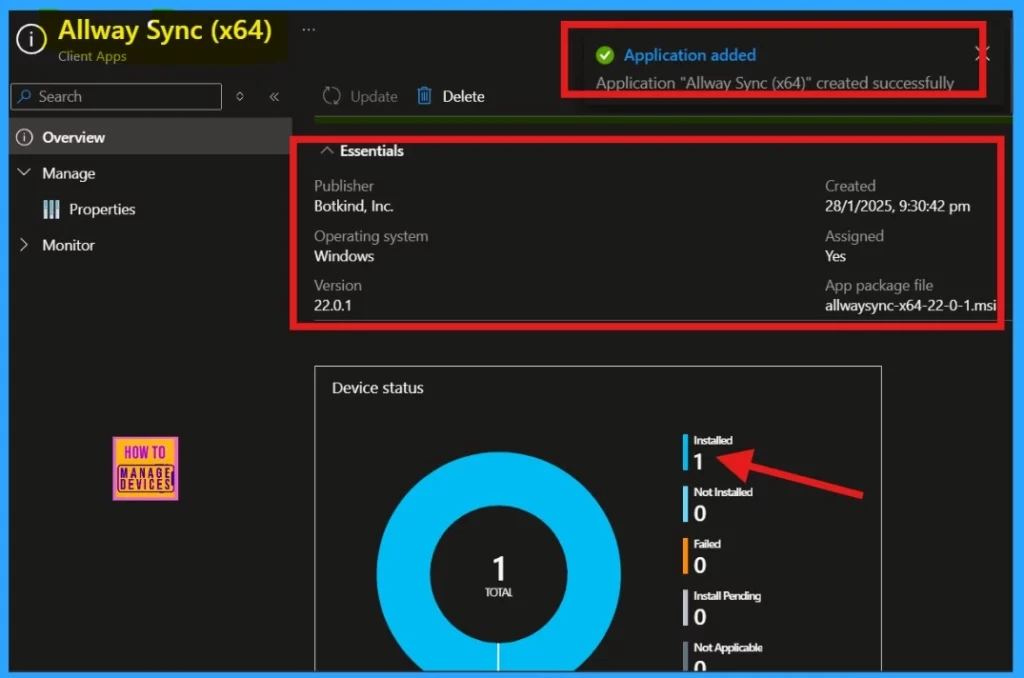This screenshot has width=1024, height=678.
Task: Click the 1 TOTAL chart center
Action: pos(499,576)
